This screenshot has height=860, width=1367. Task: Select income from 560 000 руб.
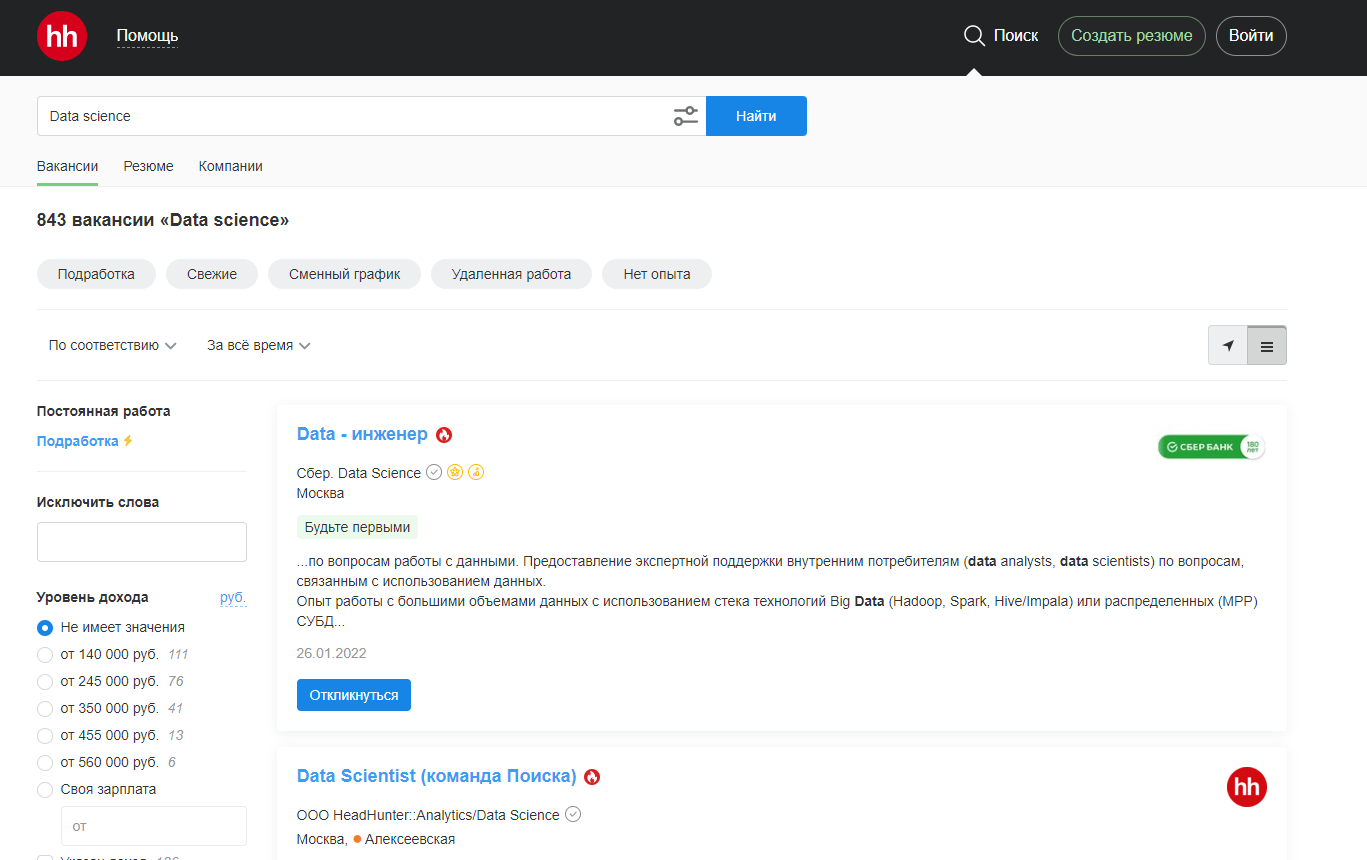pyautogui.click(x=45, y=763)
